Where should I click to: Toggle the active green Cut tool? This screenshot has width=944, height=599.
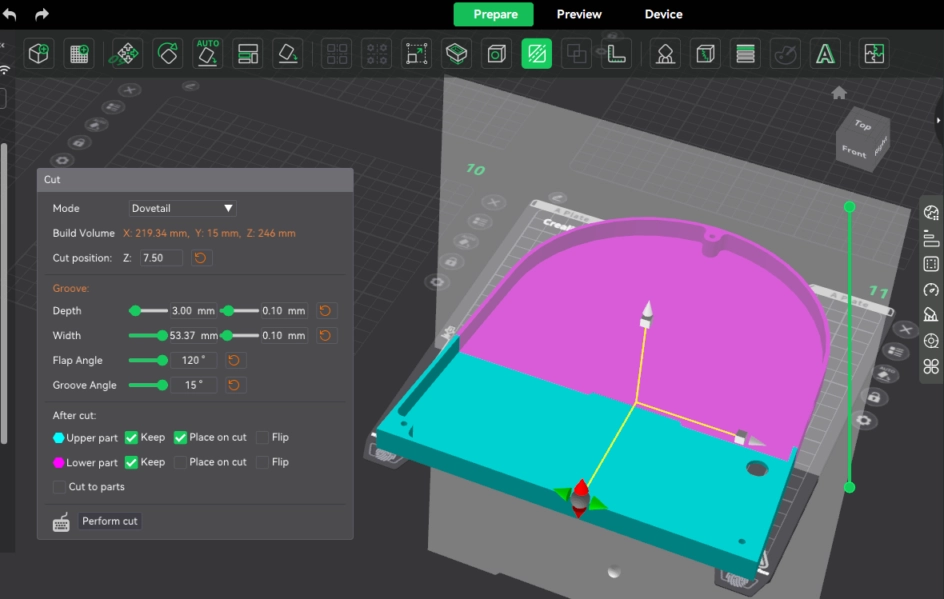point(536,54)
